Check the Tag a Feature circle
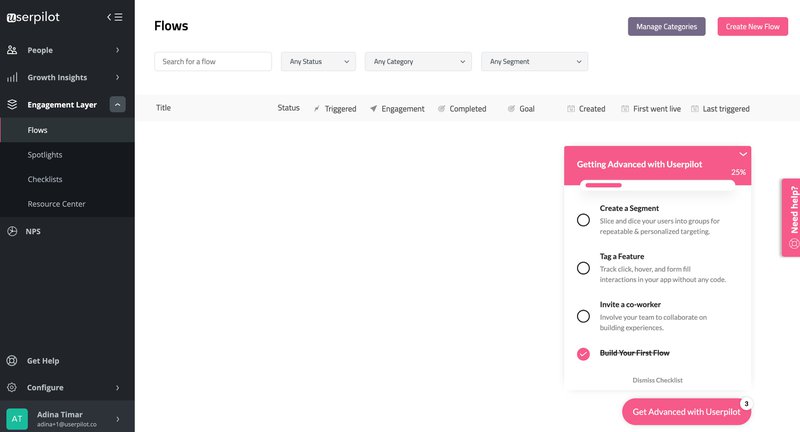 coord(583,268)
